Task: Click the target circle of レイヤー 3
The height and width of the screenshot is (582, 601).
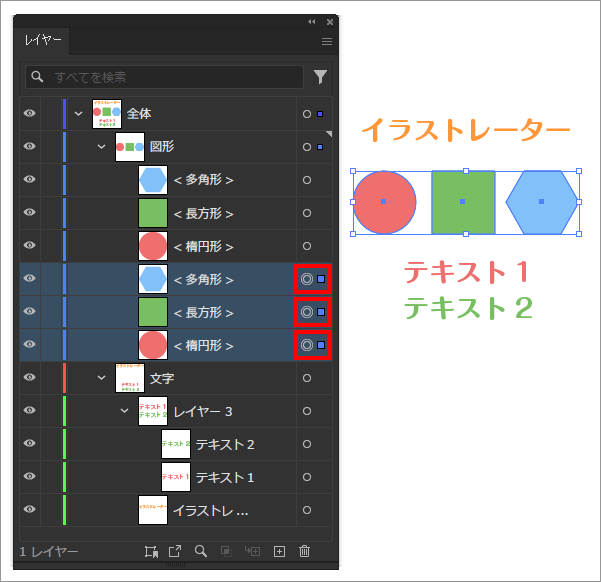Action: click(x=307, y=411)
